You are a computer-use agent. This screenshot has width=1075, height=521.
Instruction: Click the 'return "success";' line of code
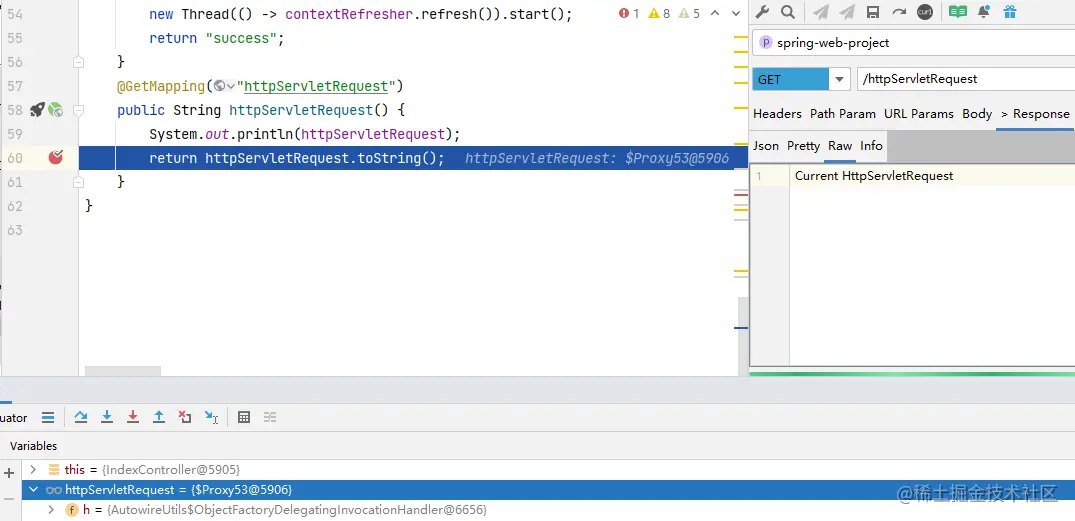tap(217, 38)
